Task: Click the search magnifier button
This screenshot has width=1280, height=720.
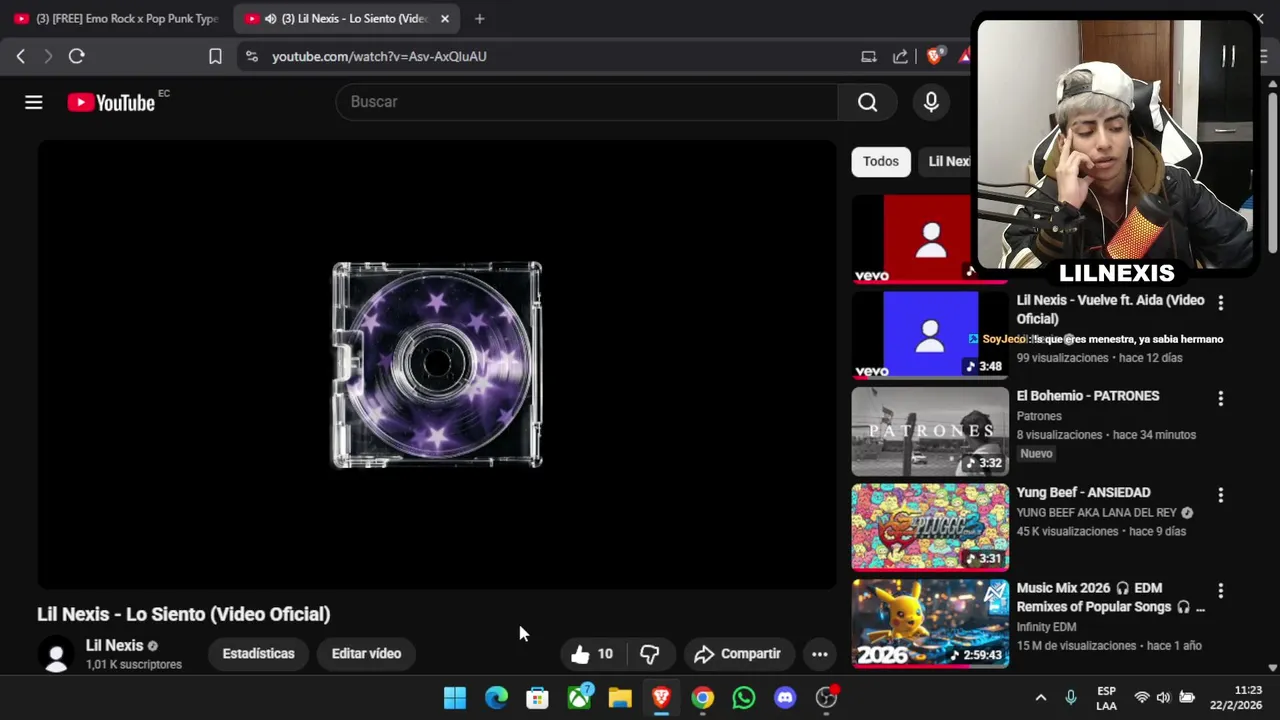Action: point(868,102)
